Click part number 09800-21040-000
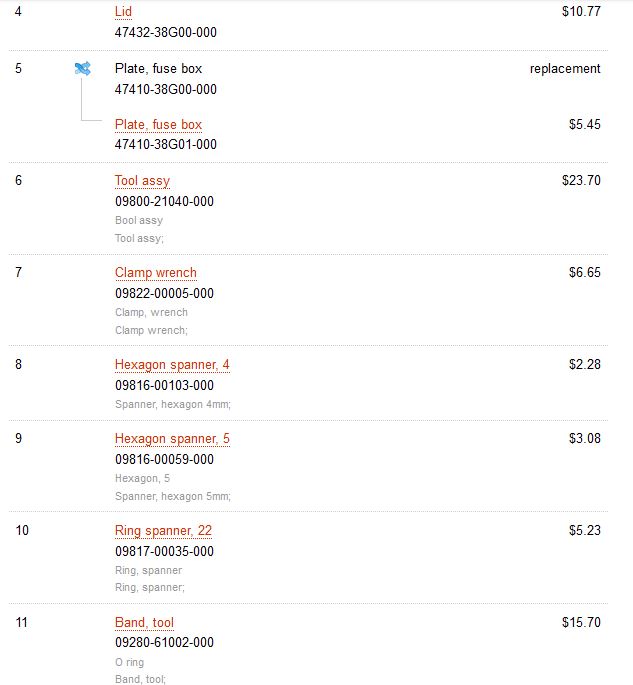 (164, 201)
